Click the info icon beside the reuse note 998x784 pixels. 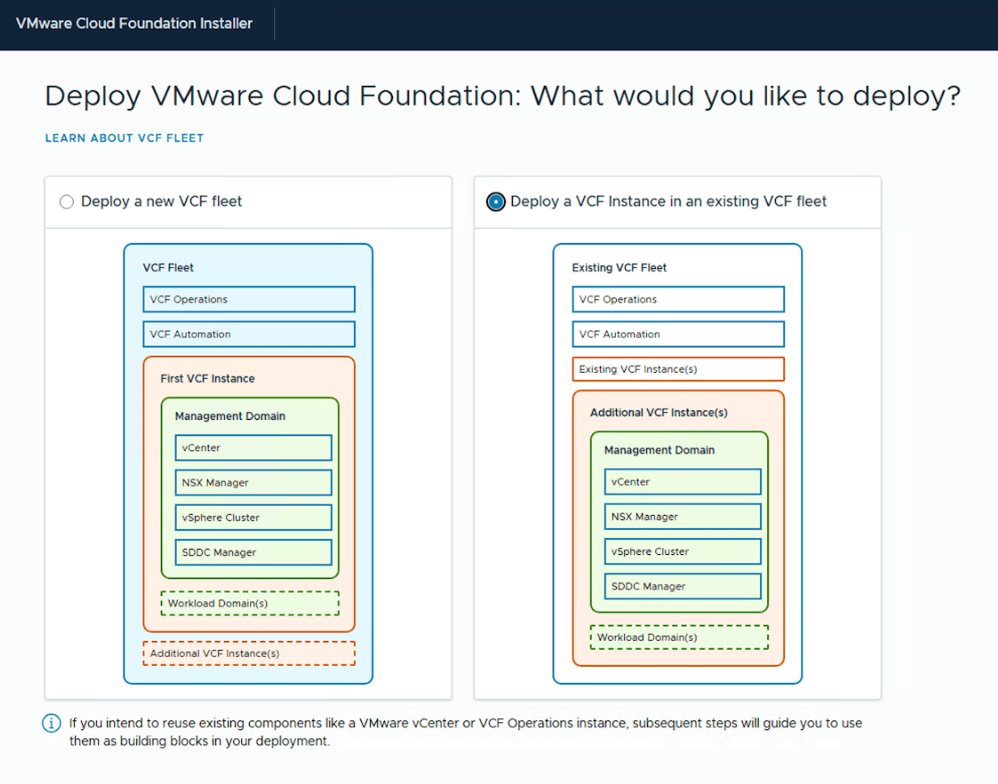click(51, 723)
